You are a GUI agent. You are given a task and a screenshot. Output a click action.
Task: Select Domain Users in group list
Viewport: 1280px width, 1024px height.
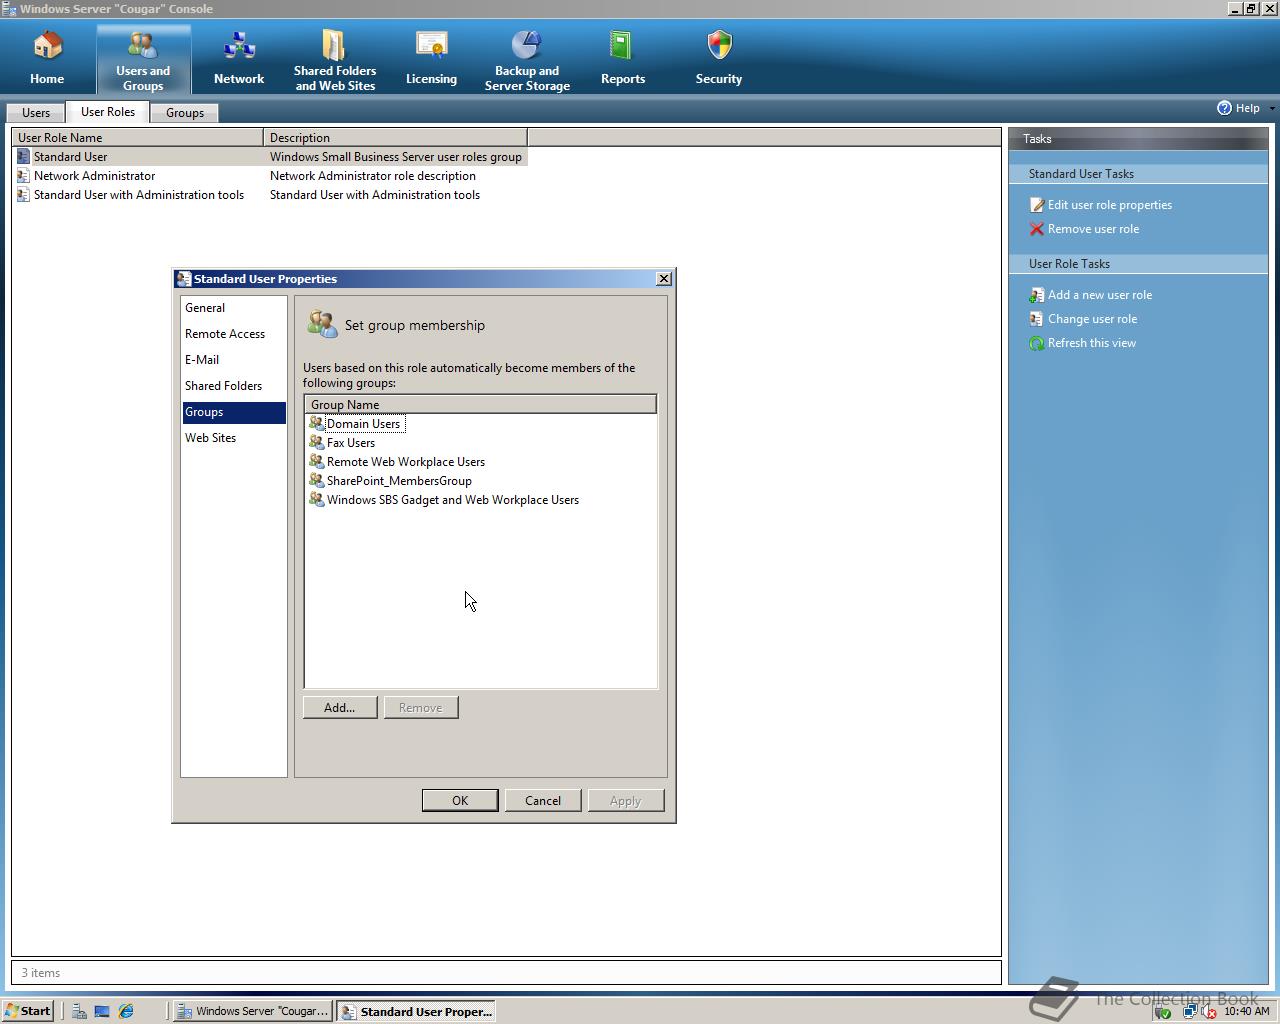pos(363,424)
